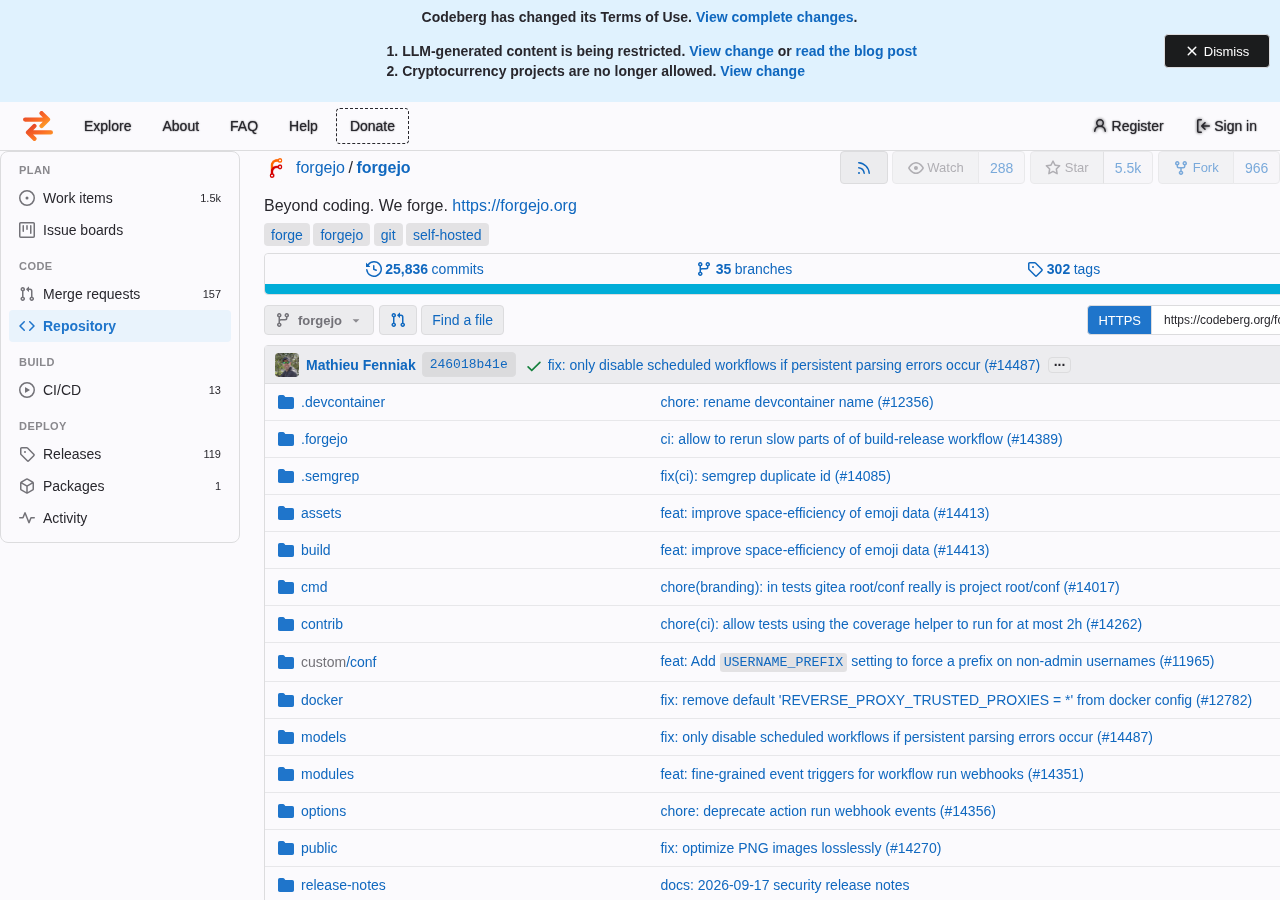Viewport: 1280px width, 900px height.
Task: Open Releases in the sidebar
Action: coord(120,454)
